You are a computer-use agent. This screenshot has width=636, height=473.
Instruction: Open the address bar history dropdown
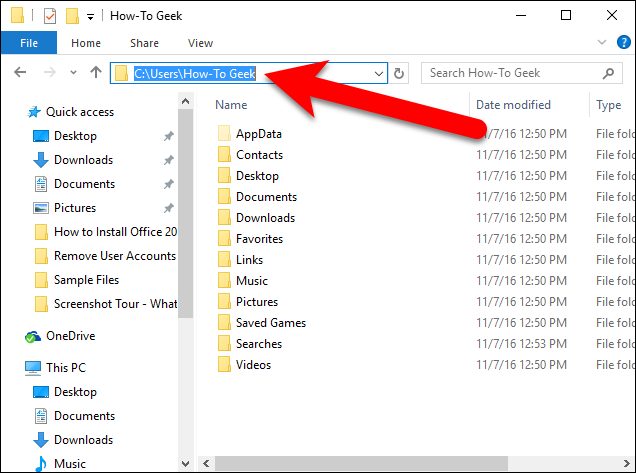coord(378,73)
